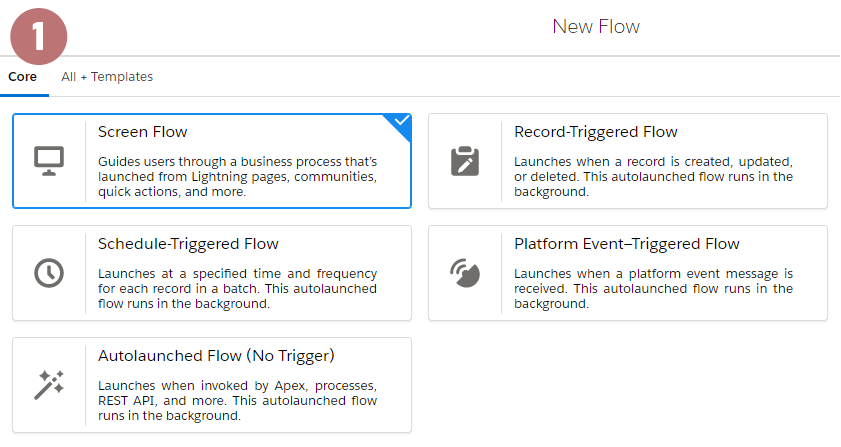The height and width of the screenshot is (447, 841).
Task: Choose the Record-Triggered Flow title
Action: coord(596,132)
